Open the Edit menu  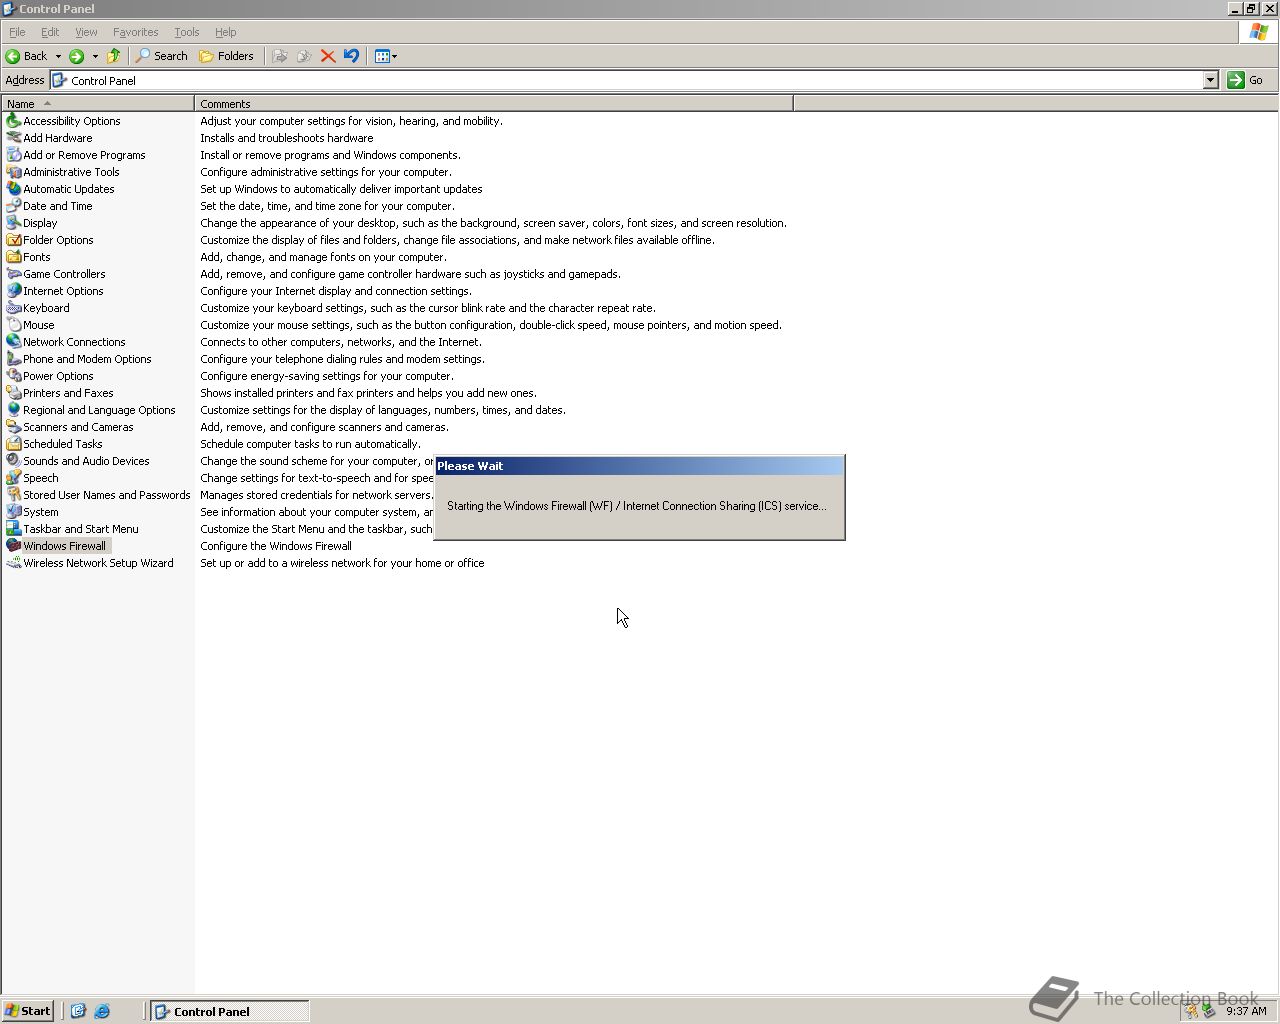pyautogui.click(x=50, y=32)
